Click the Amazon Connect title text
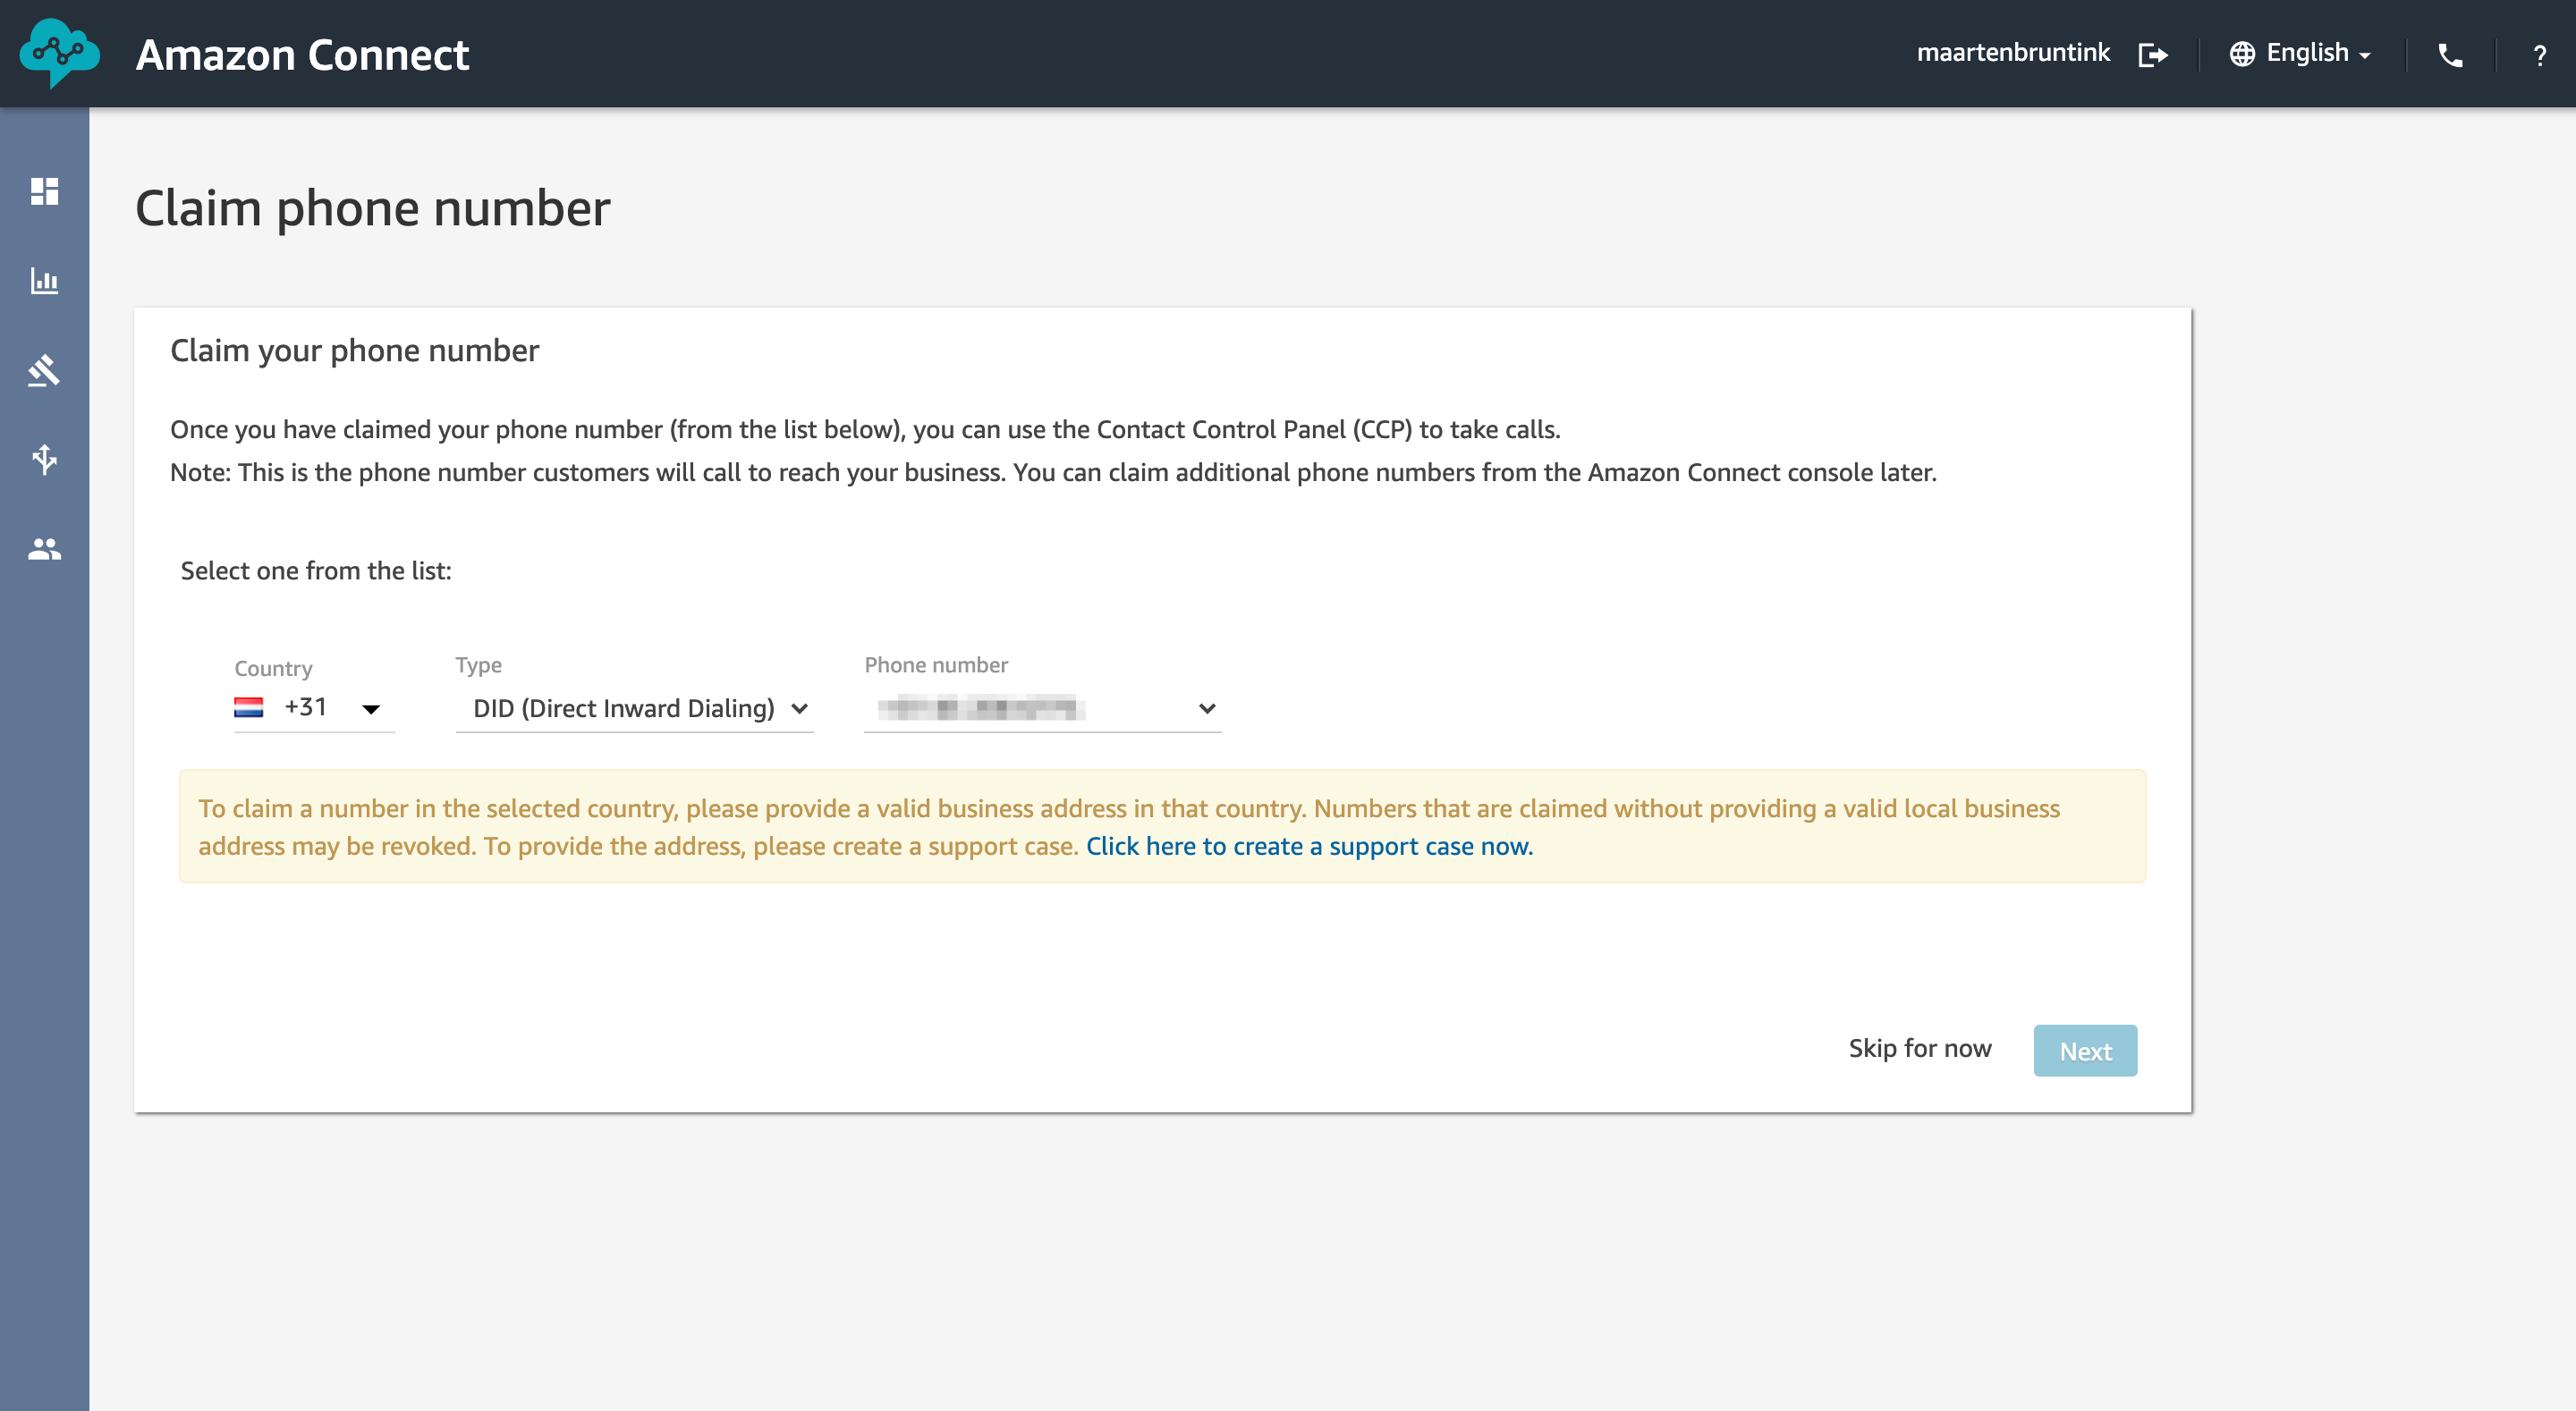 coord(302,55)
